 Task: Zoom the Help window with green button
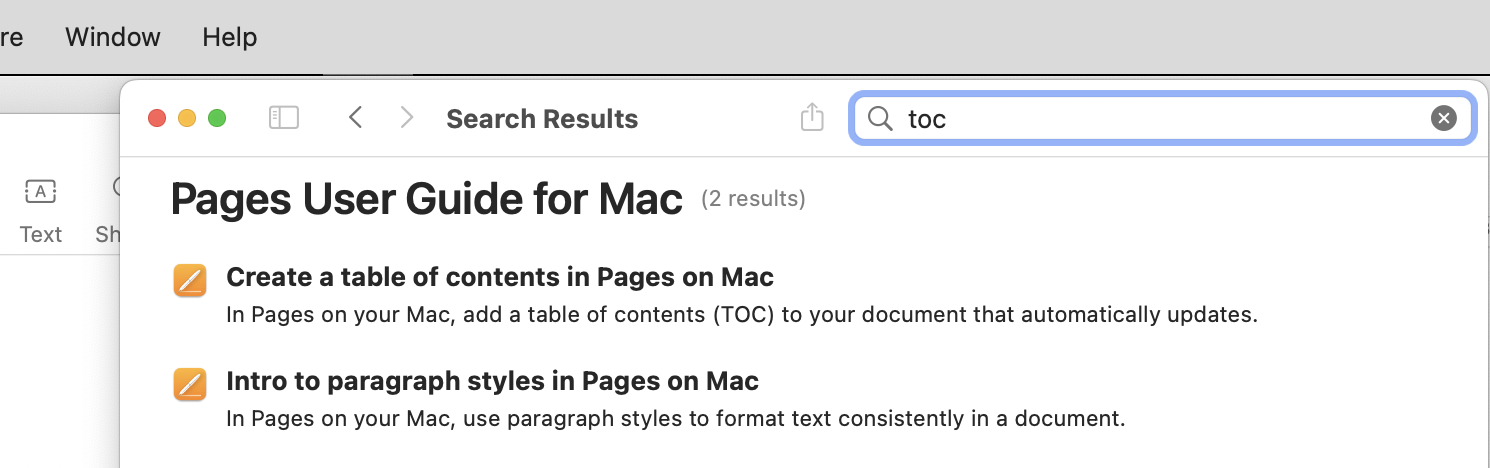217,118
